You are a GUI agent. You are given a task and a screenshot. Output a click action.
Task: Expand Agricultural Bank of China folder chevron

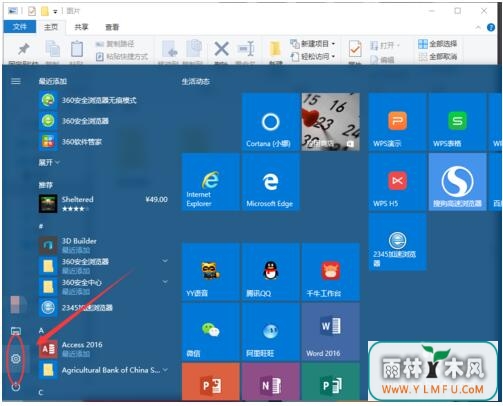point(165,370)
